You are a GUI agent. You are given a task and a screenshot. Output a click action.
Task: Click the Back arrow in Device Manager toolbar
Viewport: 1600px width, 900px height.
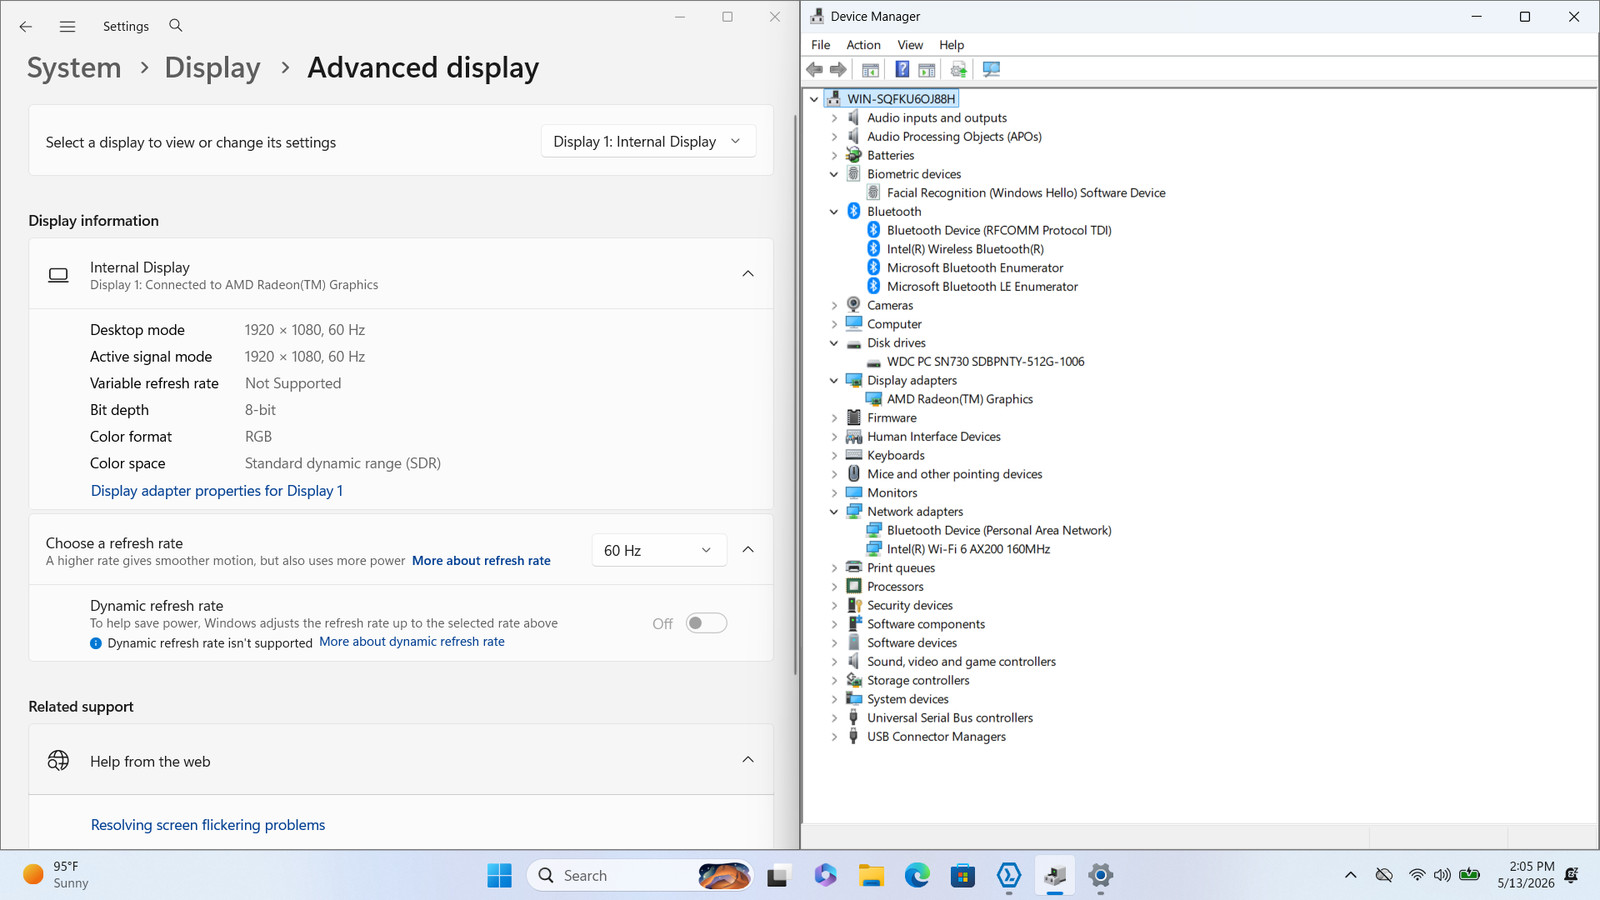(815, 69)
